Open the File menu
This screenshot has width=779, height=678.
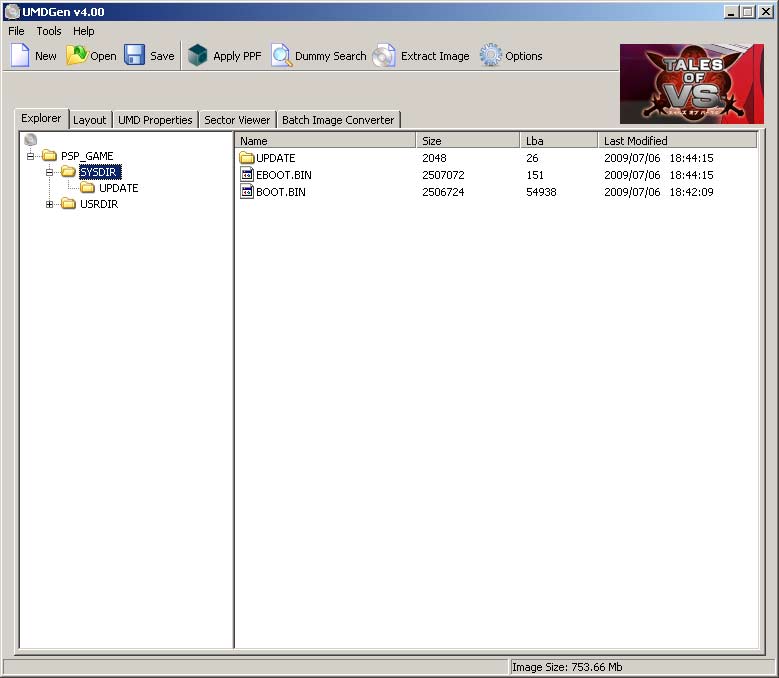(x=16, y=31)
